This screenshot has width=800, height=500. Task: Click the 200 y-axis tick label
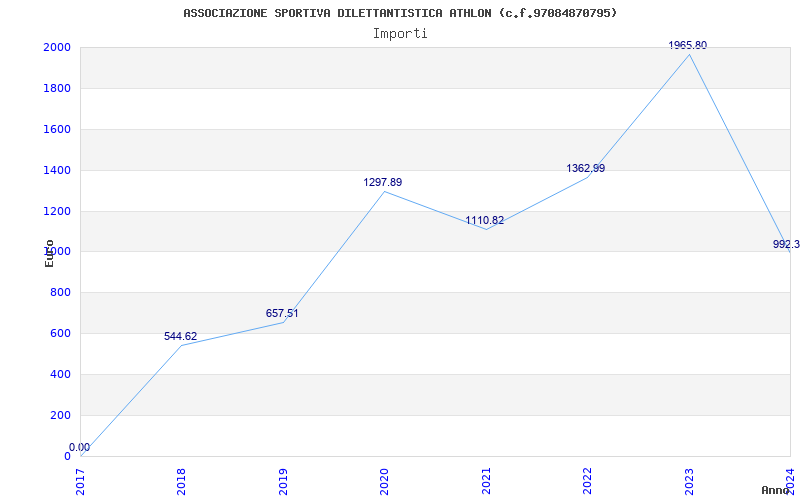[60, 415]
